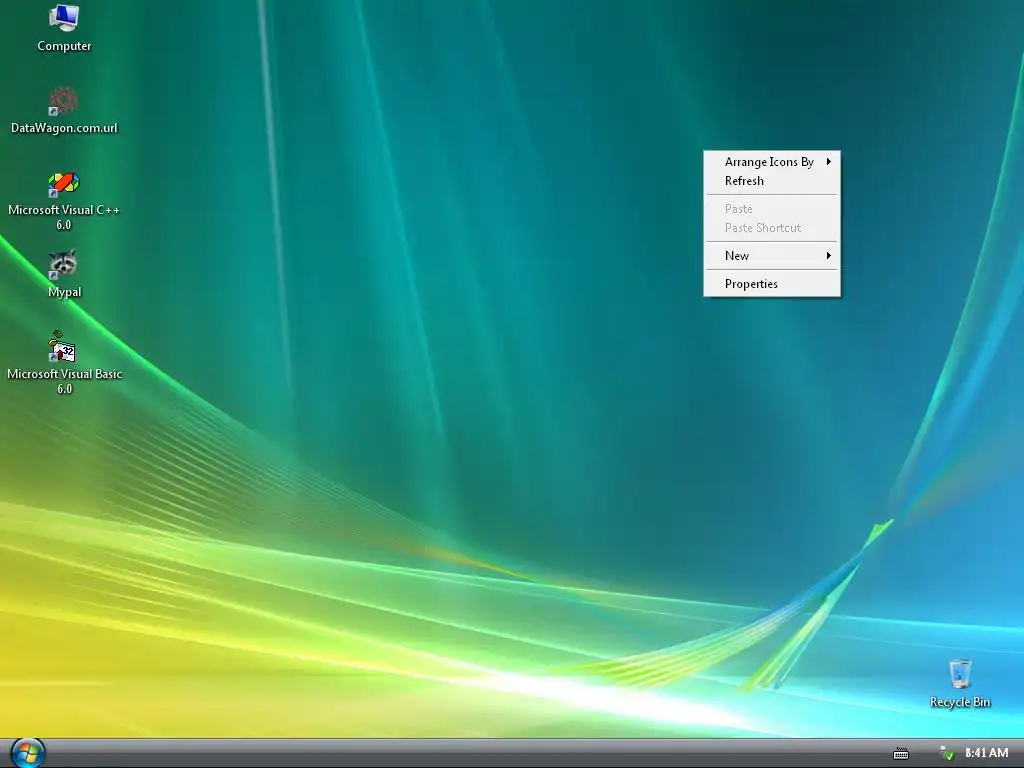1024x768 pixels.
Task: Open the Start menu orb
Action: (27, 753)
